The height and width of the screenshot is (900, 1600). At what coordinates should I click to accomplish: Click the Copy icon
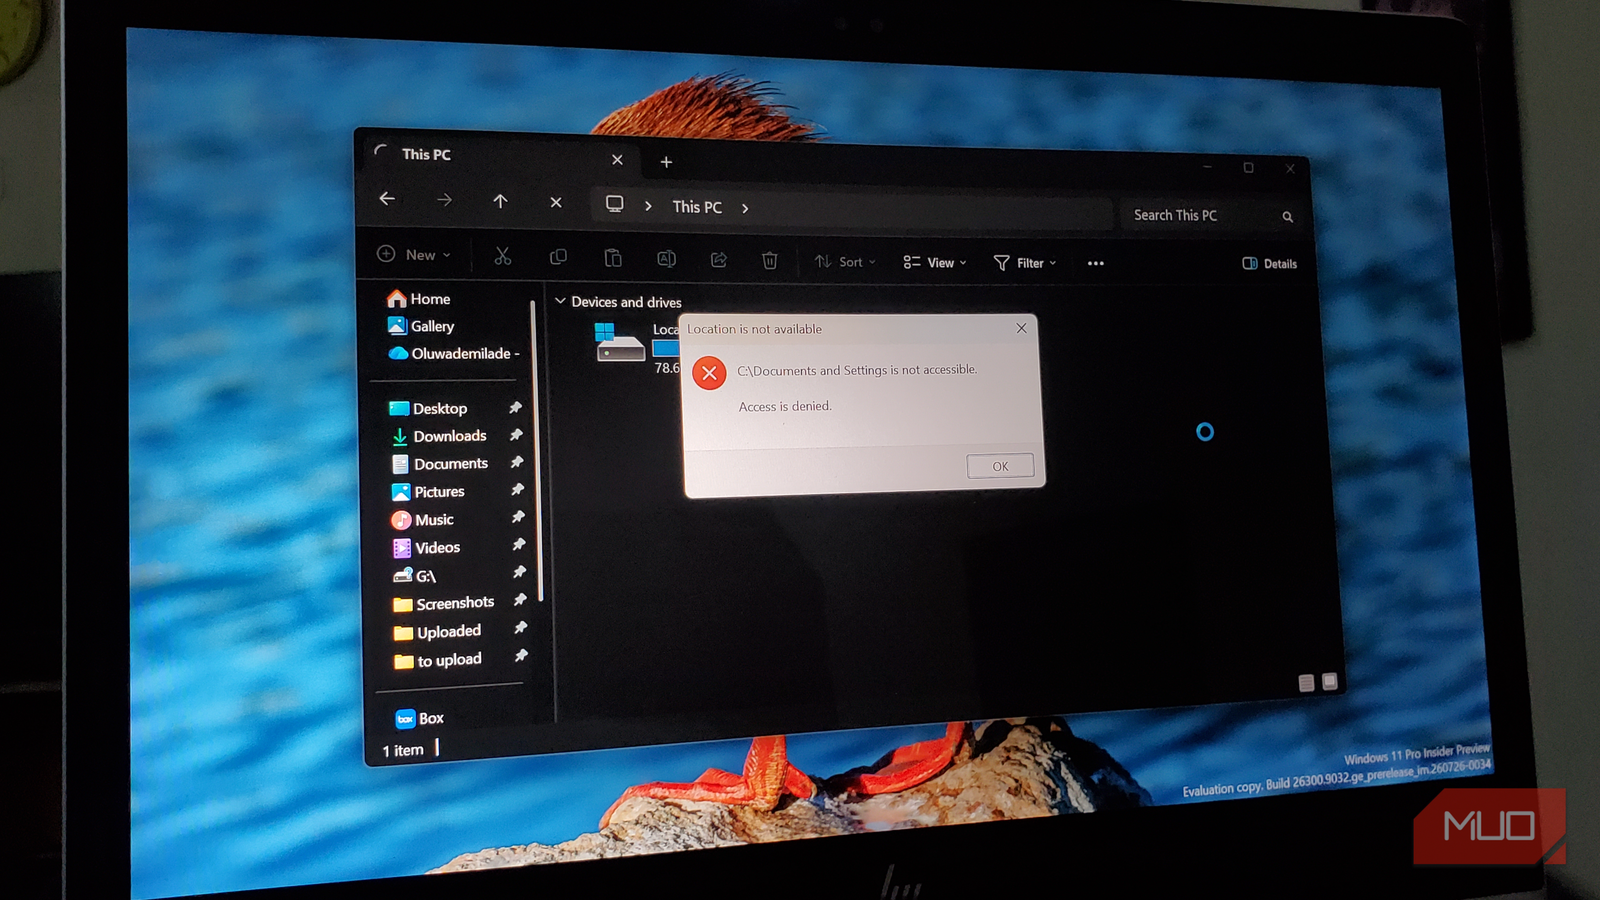[x=558, y=258]
